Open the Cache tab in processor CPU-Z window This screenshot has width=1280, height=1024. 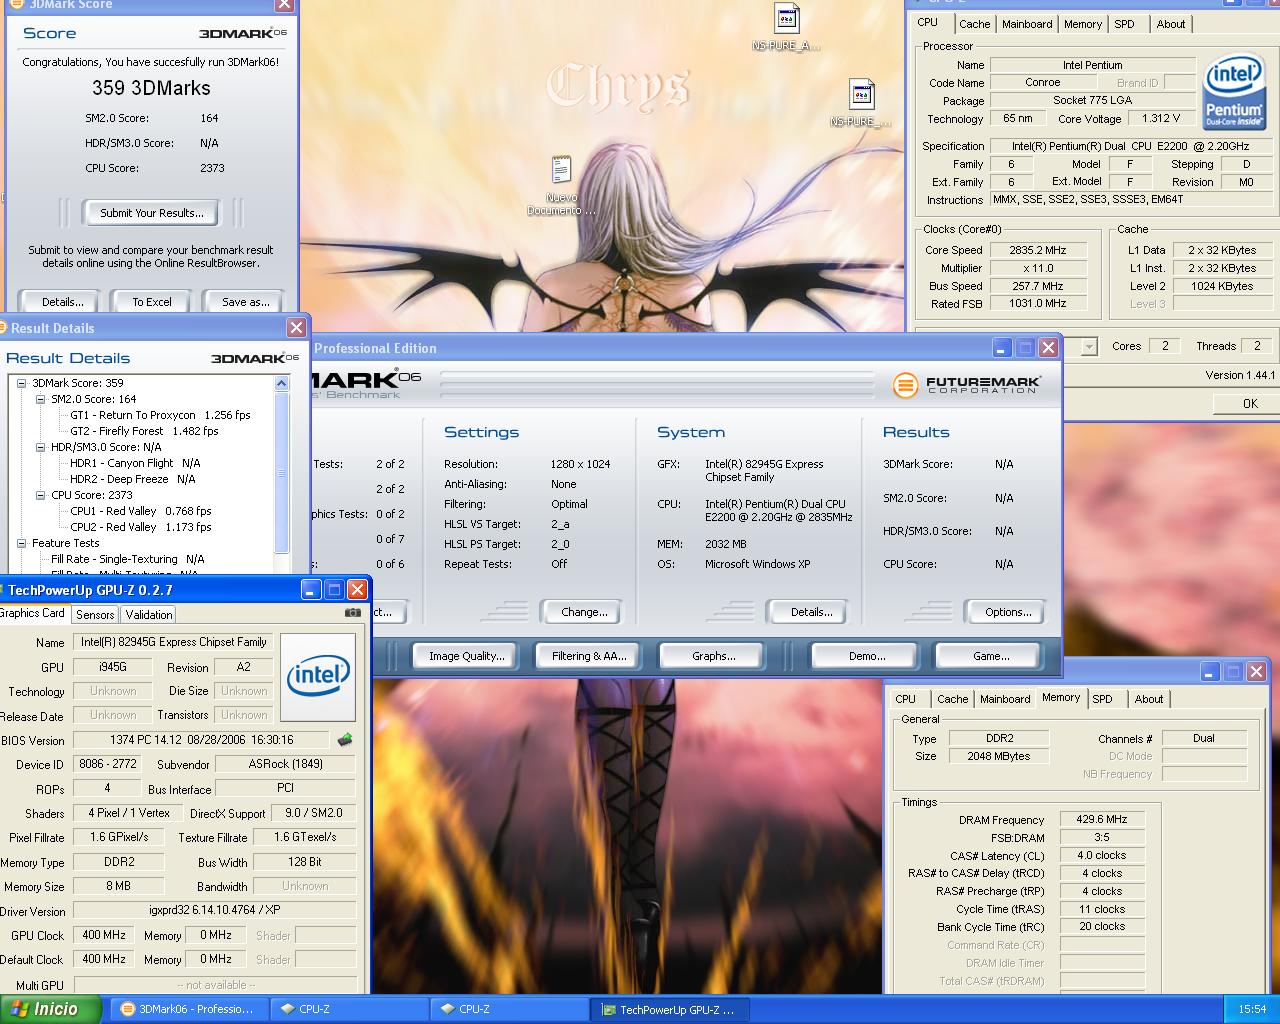974,24
